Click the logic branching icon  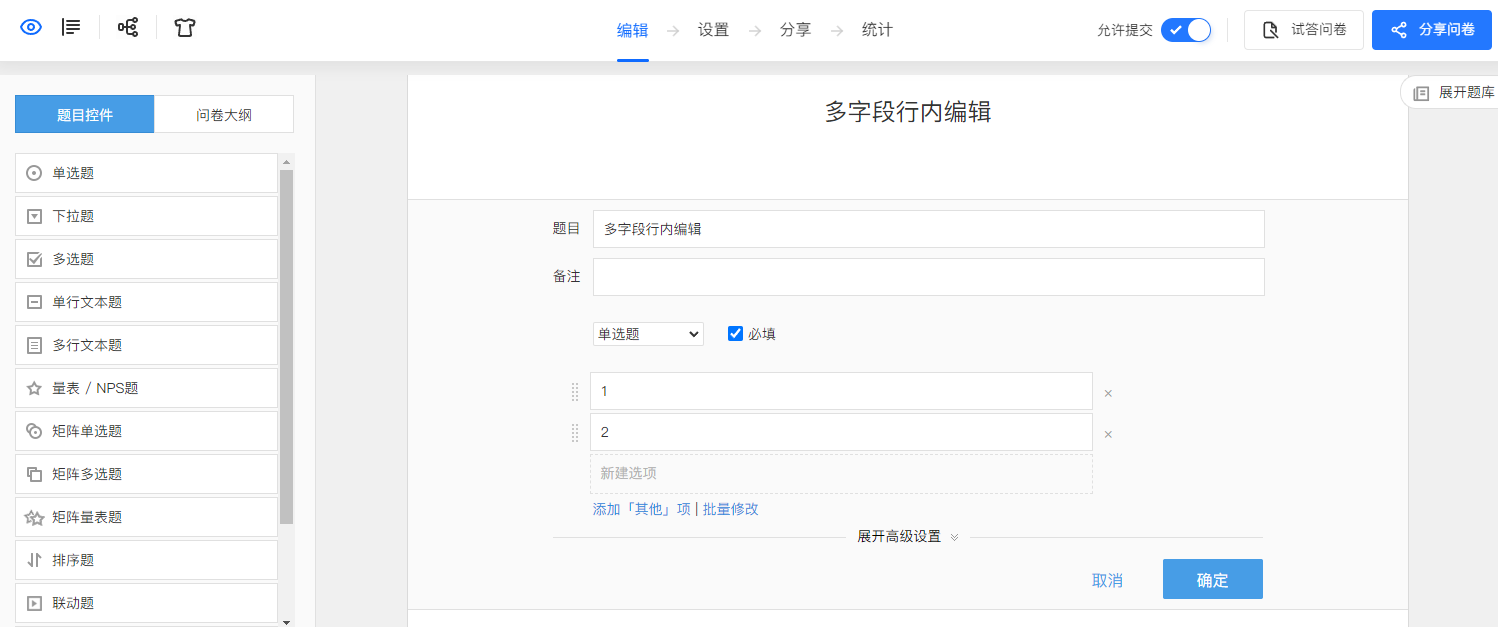tap(128, 27)
